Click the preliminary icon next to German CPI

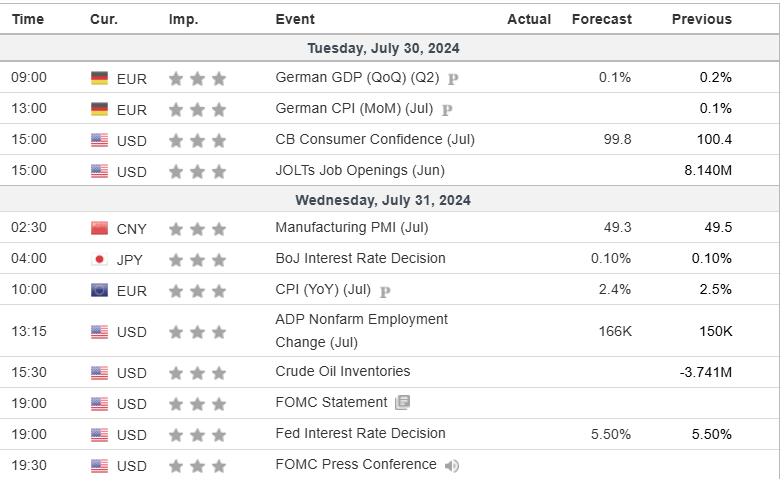click(x=447, y=109)
